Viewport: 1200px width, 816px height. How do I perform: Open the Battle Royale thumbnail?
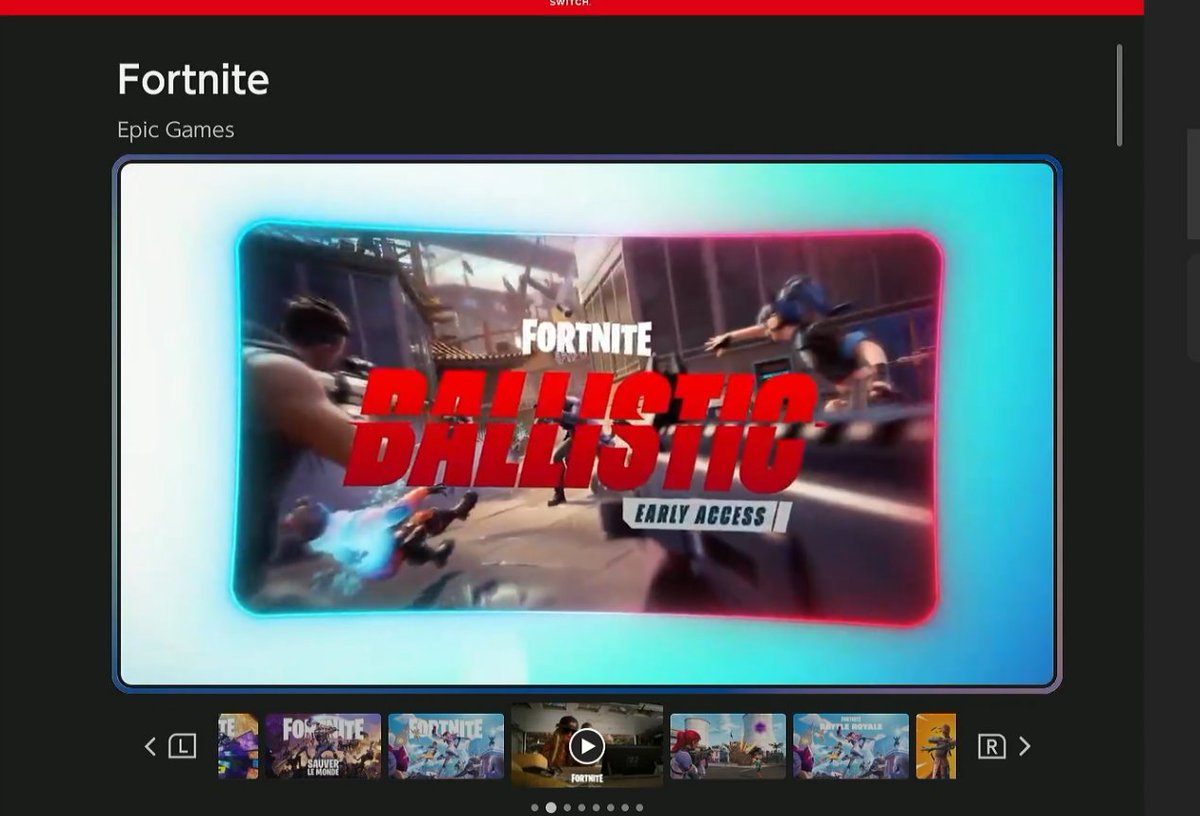point(851,746)
